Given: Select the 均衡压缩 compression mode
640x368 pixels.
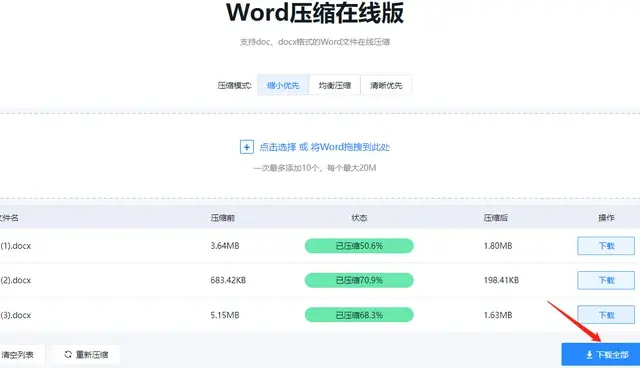Looking at the screenshot, I should 335,85.
